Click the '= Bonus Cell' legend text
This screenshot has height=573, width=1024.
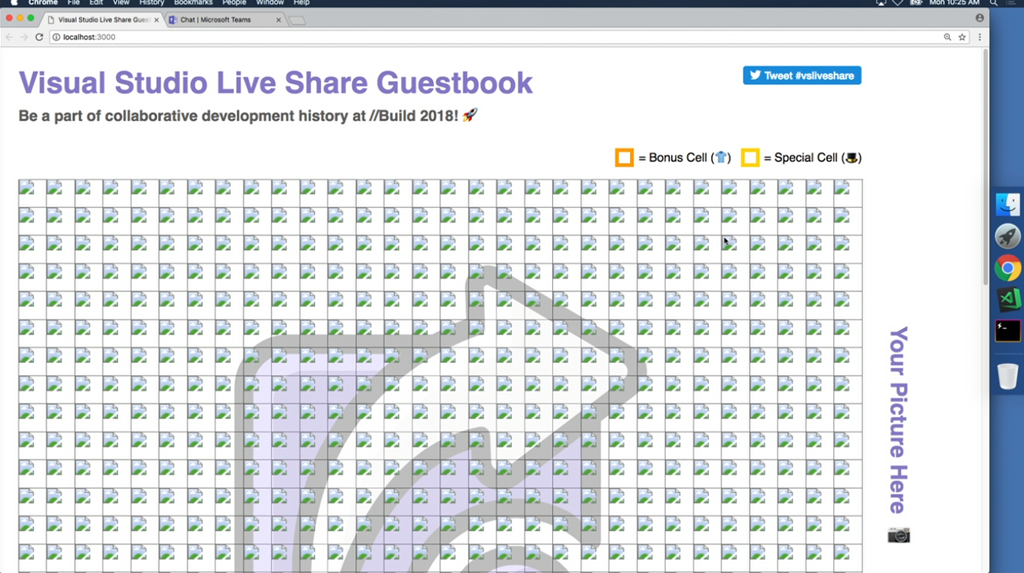click(x=684, y=157)
